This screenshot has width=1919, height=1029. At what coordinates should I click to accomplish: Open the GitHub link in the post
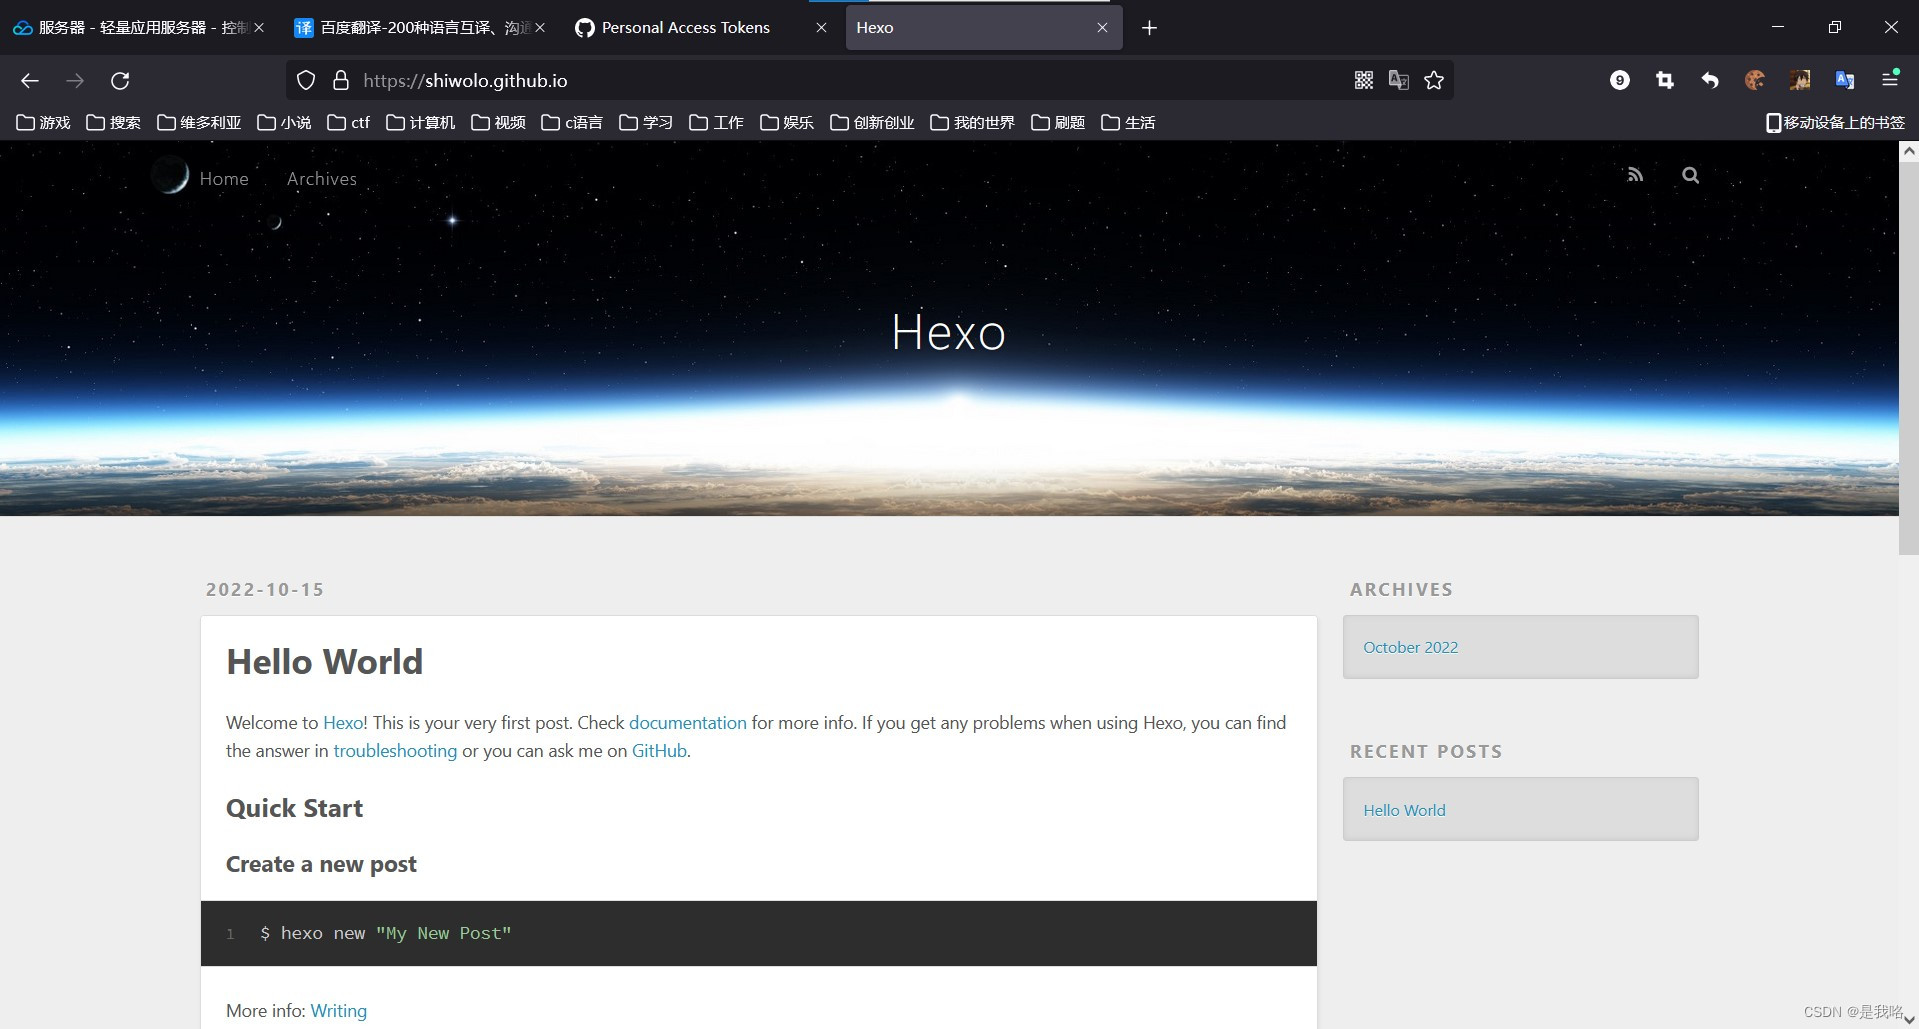659,751
